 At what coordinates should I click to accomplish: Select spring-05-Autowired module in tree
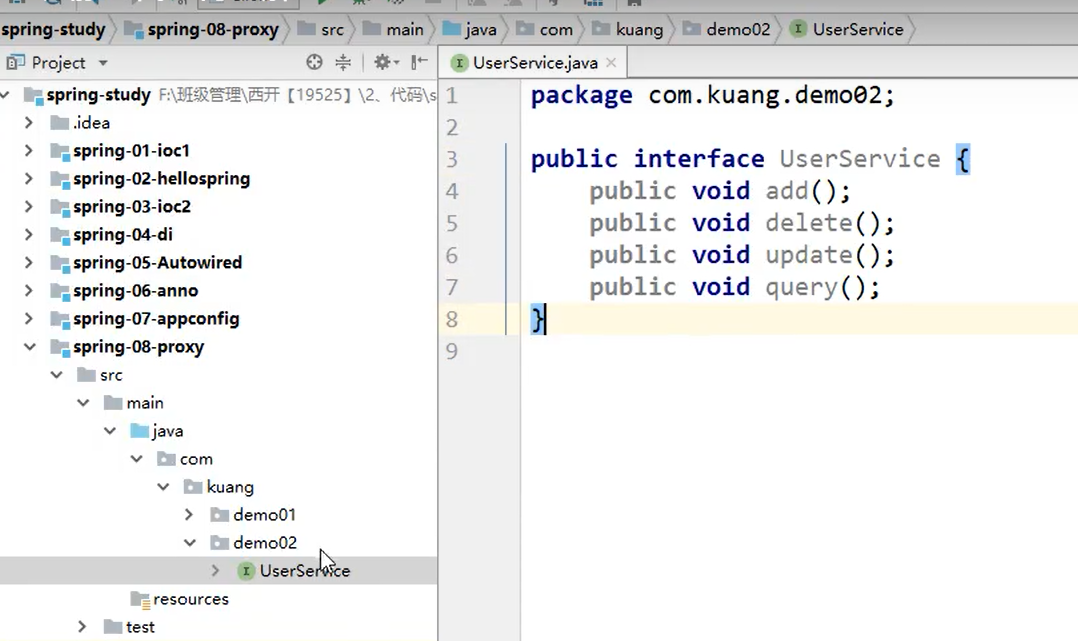click(x=157, y=263)
